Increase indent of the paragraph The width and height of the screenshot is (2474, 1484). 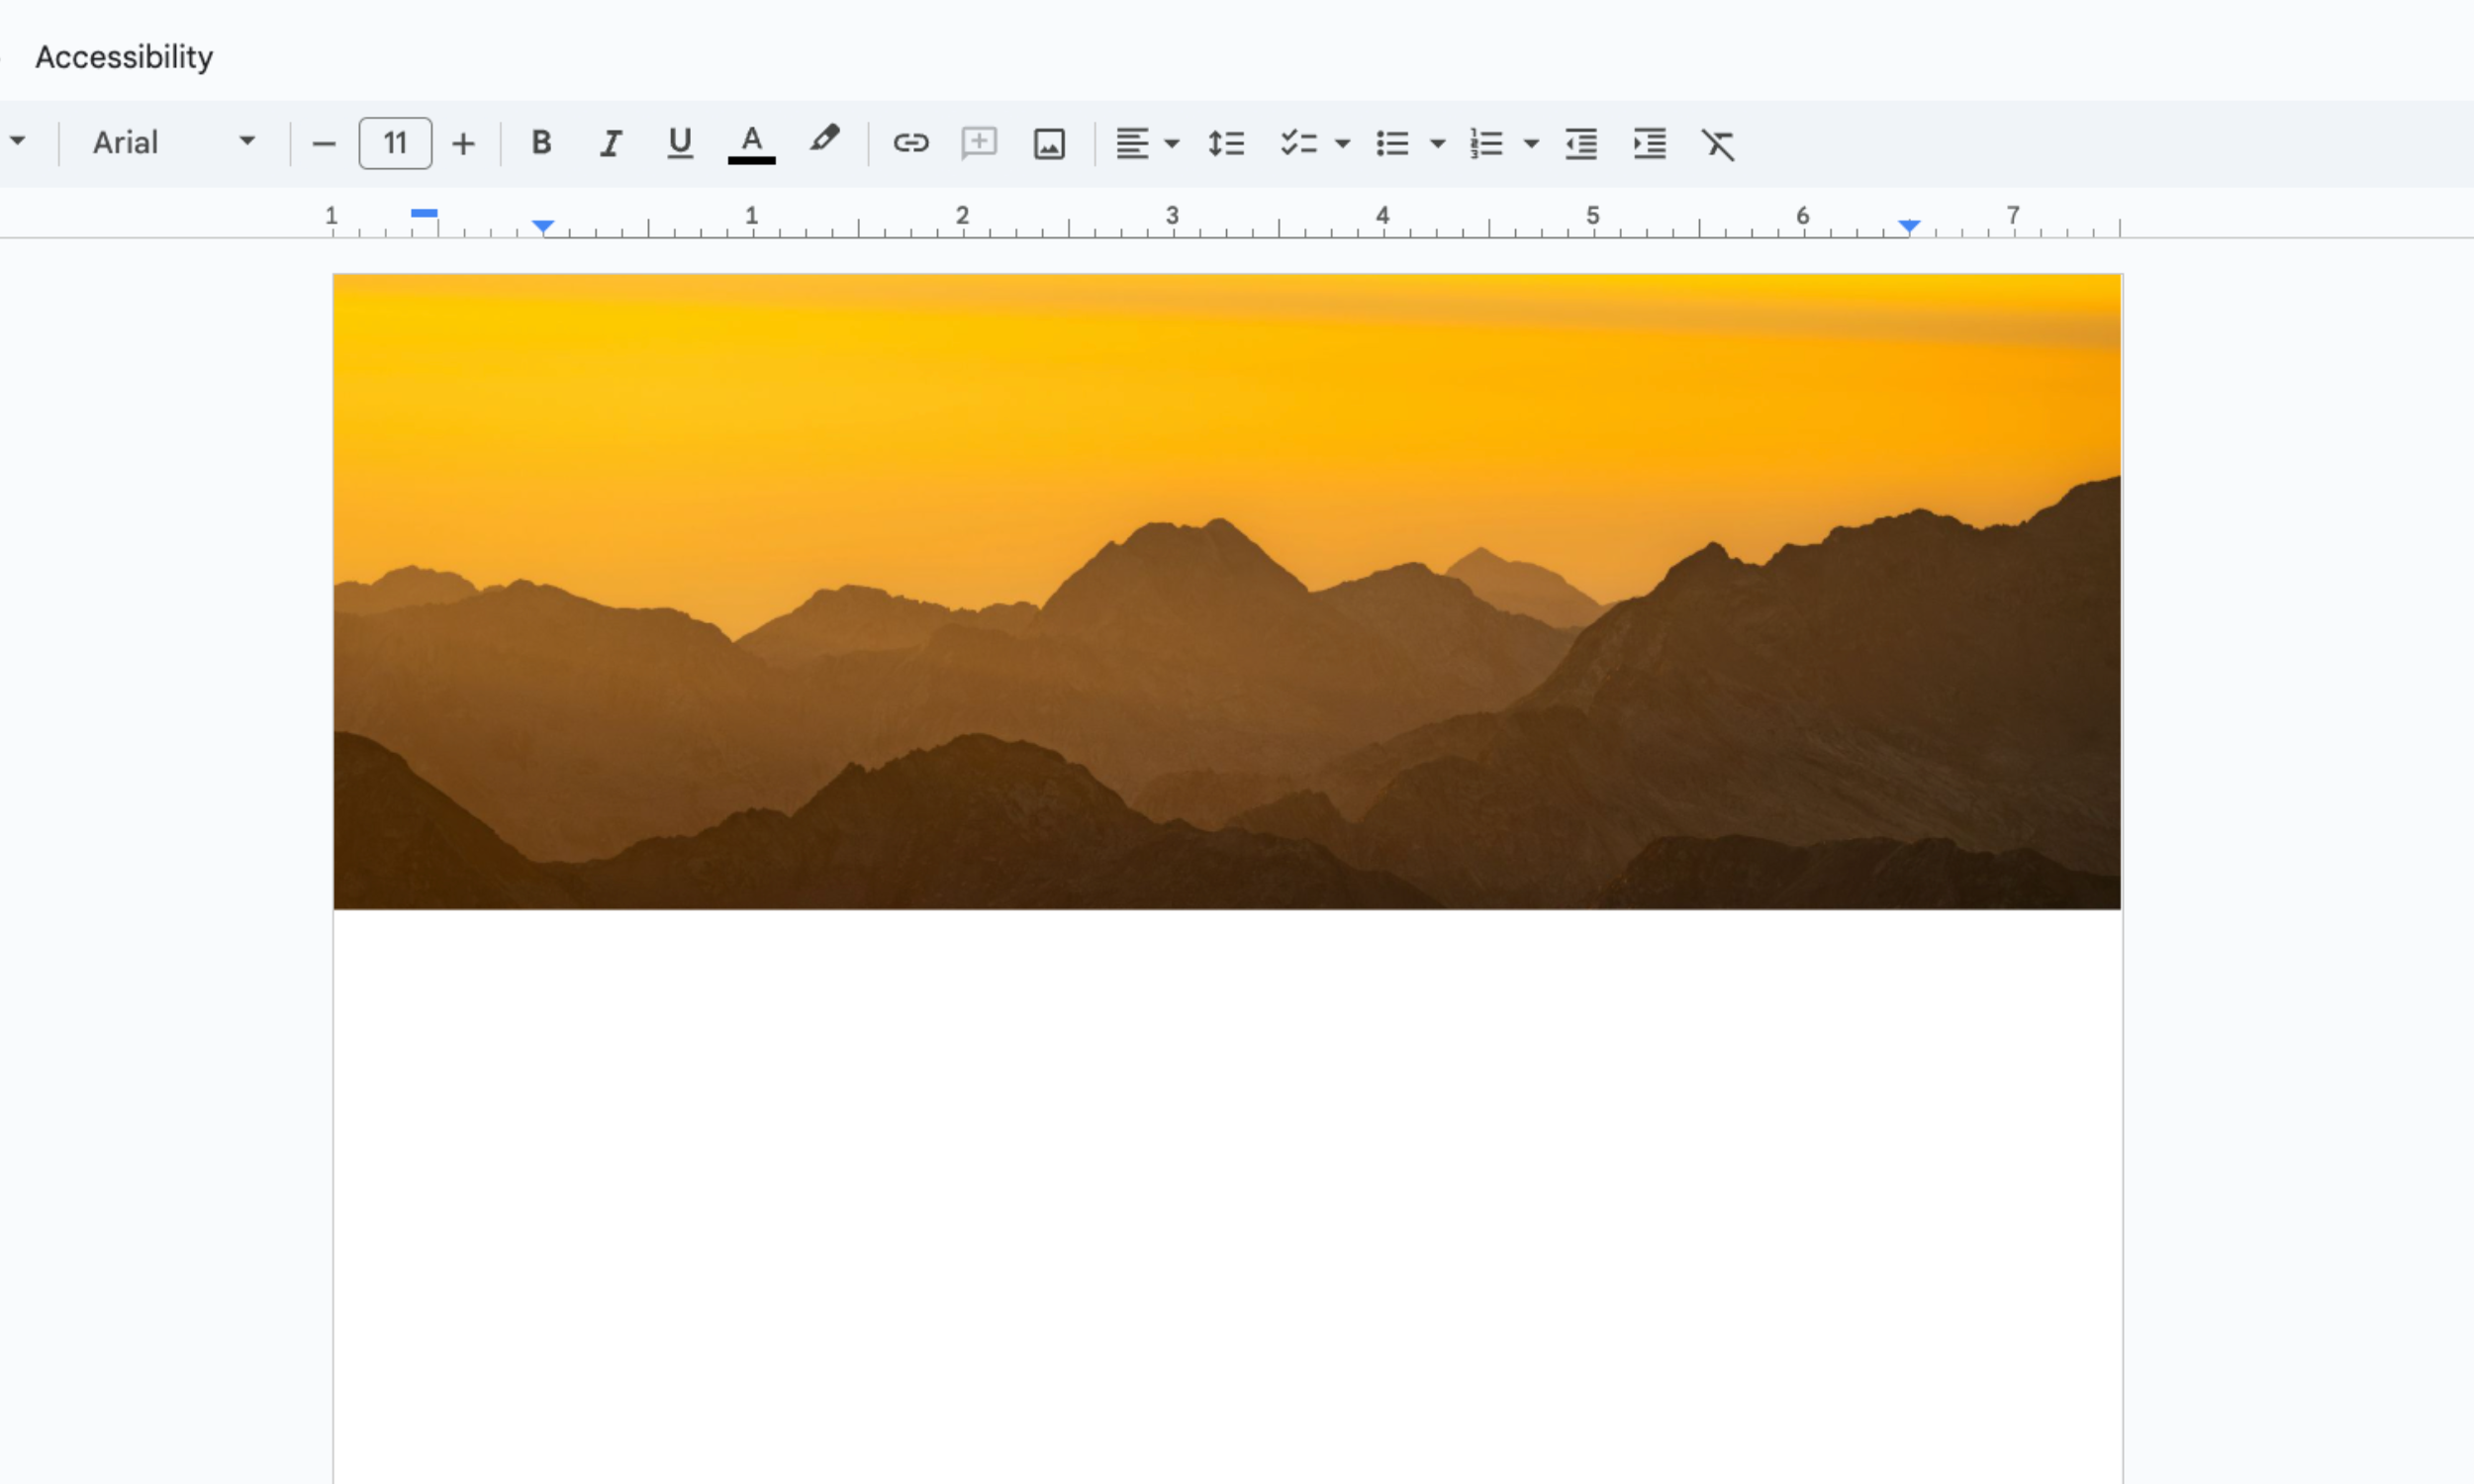tap(1649, 143)
